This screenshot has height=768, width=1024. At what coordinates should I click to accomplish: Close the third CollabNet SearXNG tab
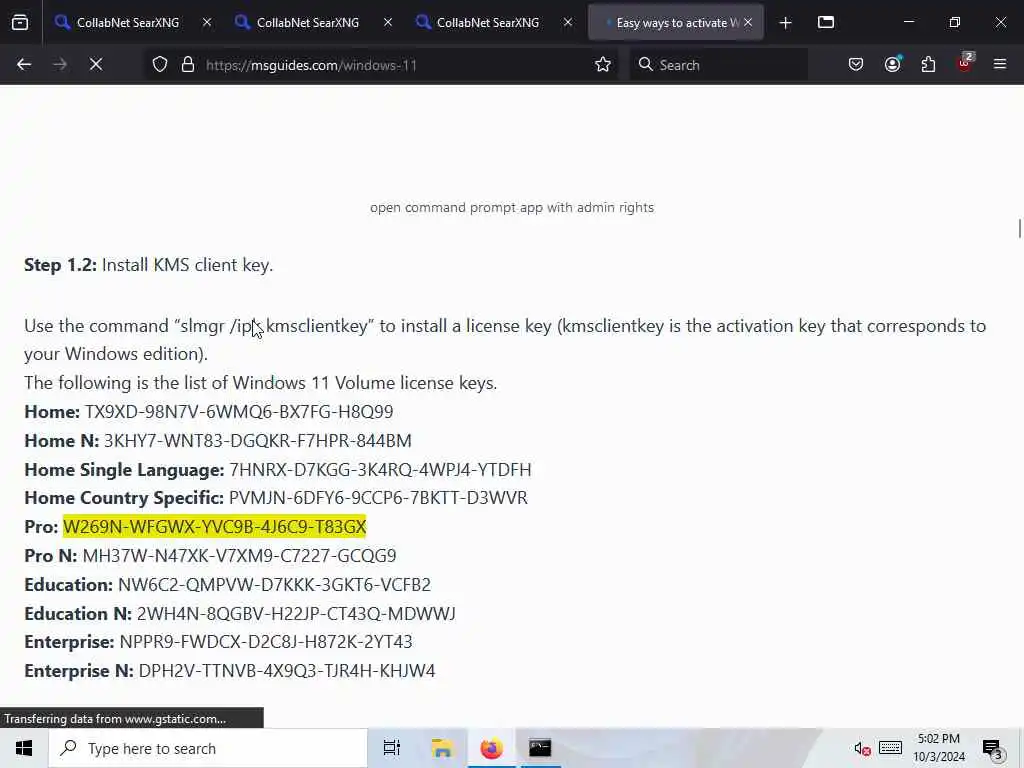coord(568,22)
